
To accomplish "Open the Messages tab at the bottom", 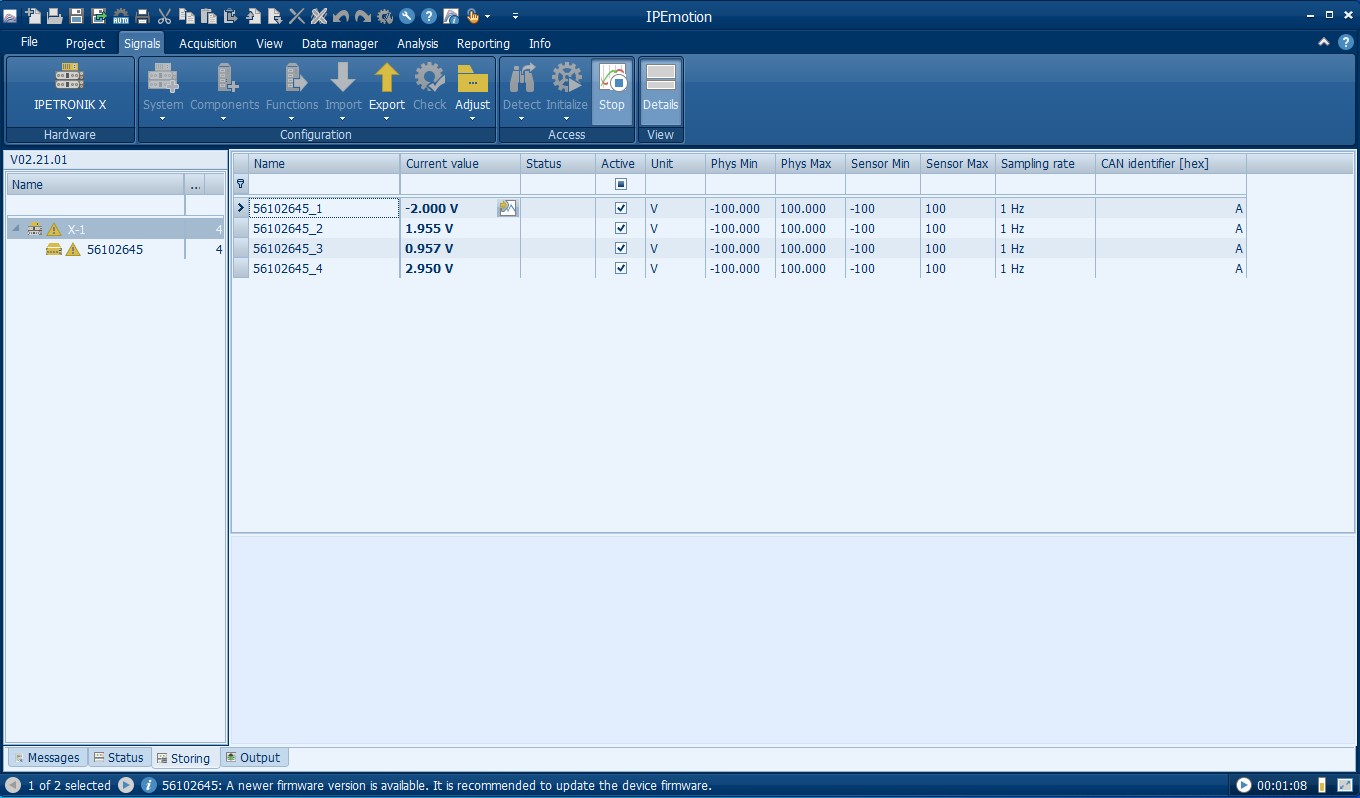I will [47, 757].
